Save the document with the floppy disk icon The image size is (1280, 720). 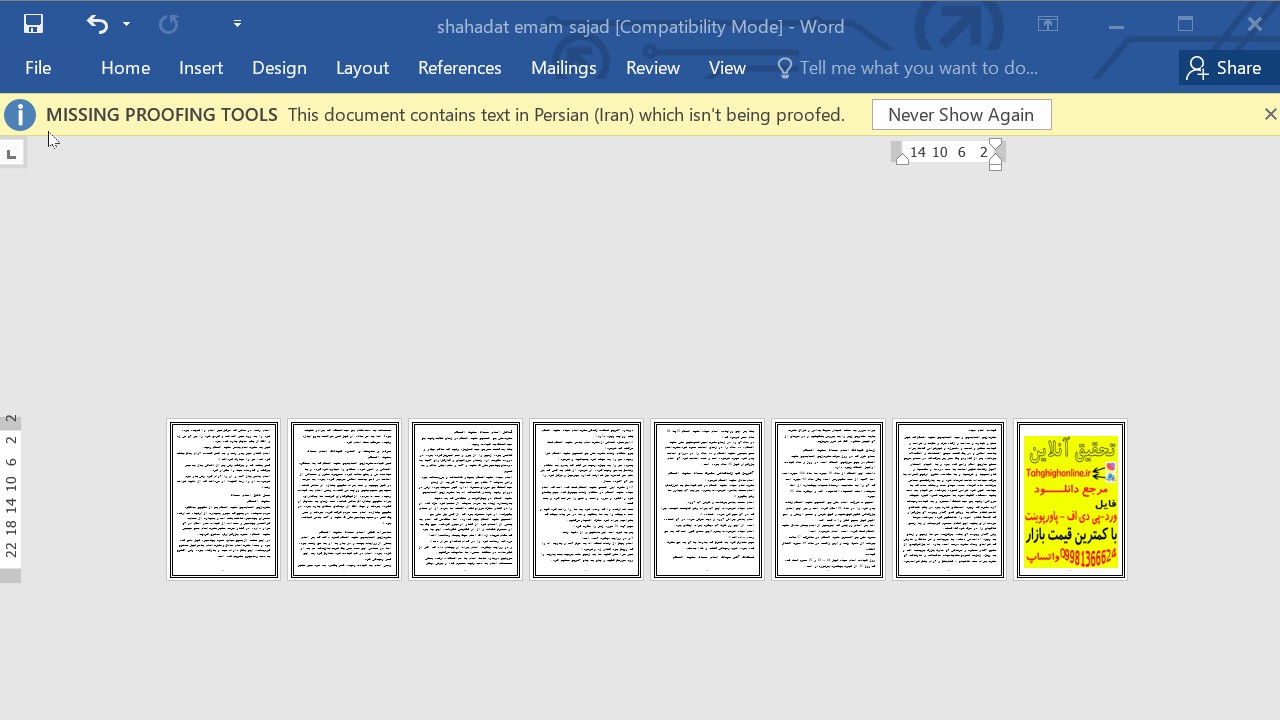[33, 24]
